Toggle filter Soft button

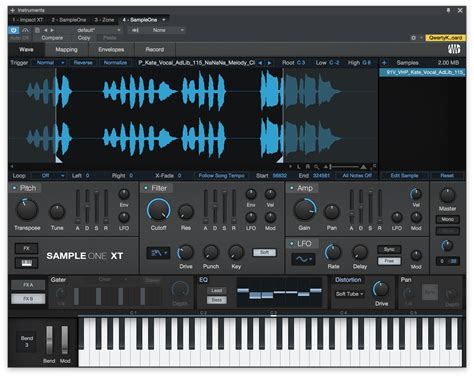point(264,253)
